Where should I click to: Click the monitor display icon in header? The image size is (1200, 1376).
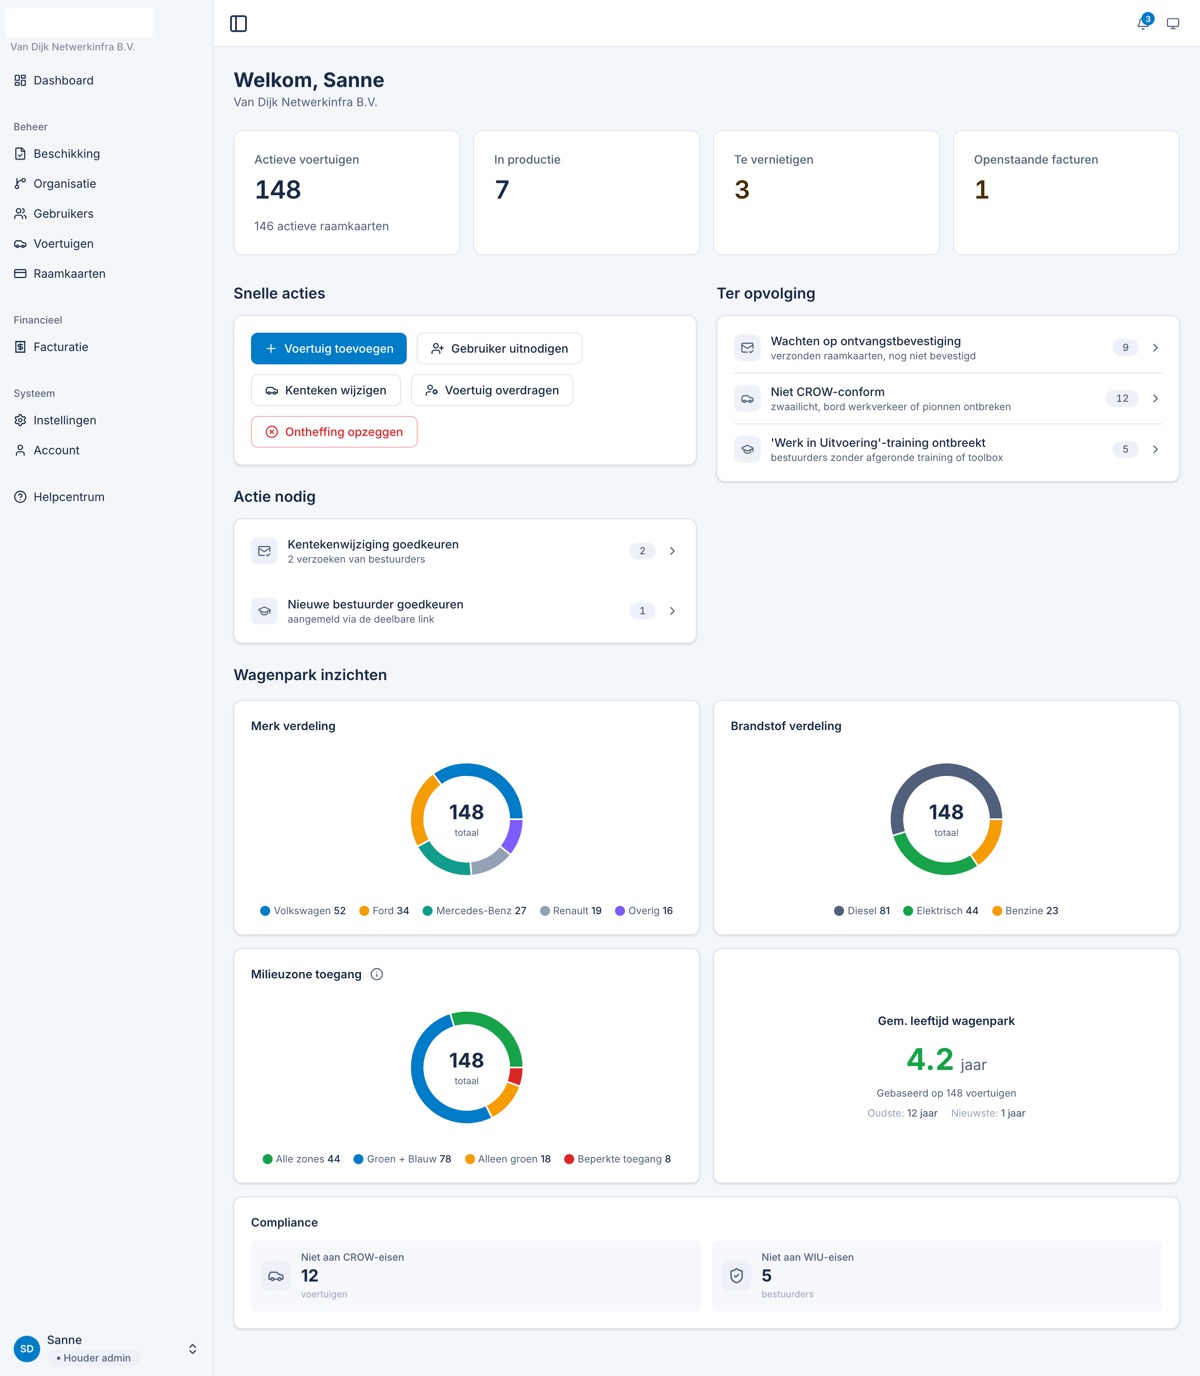click(1173, 24)
